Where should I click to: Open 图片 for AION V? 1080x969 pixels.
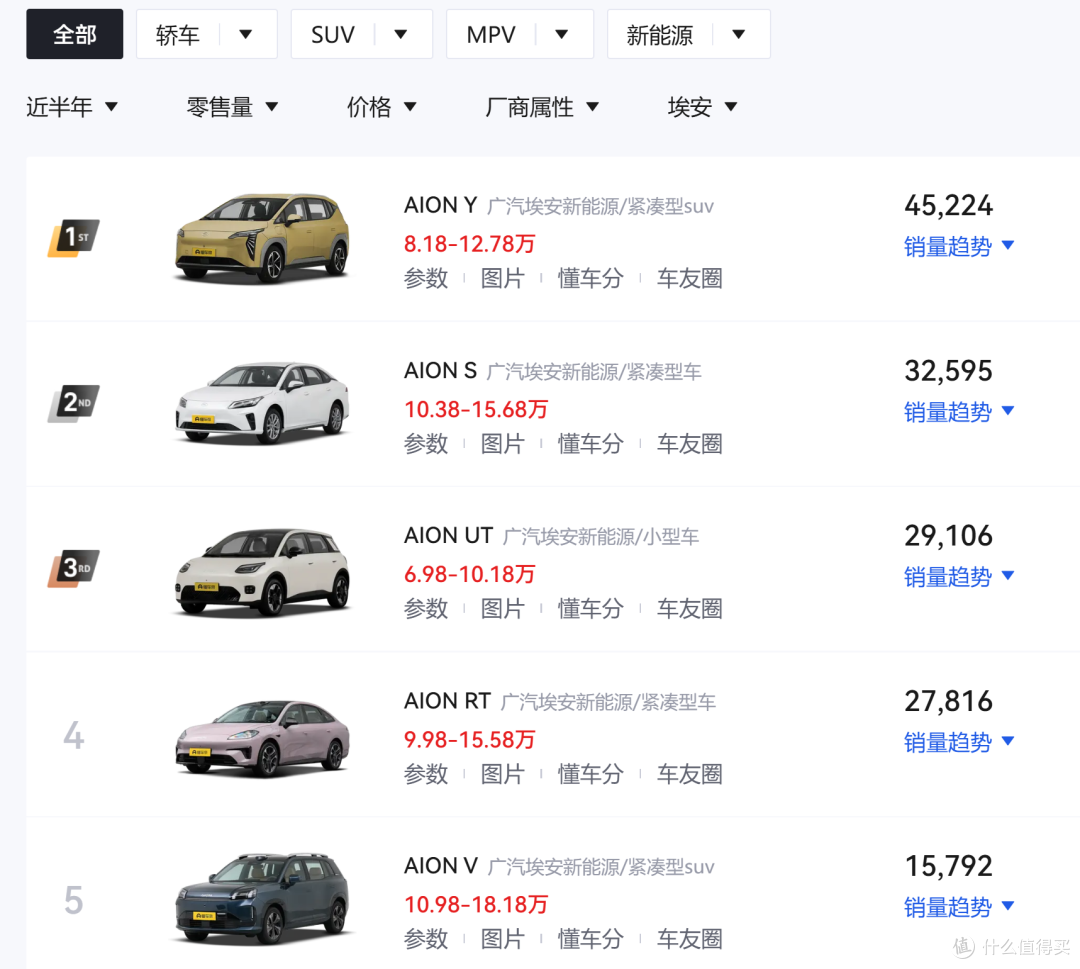(503, 938)
